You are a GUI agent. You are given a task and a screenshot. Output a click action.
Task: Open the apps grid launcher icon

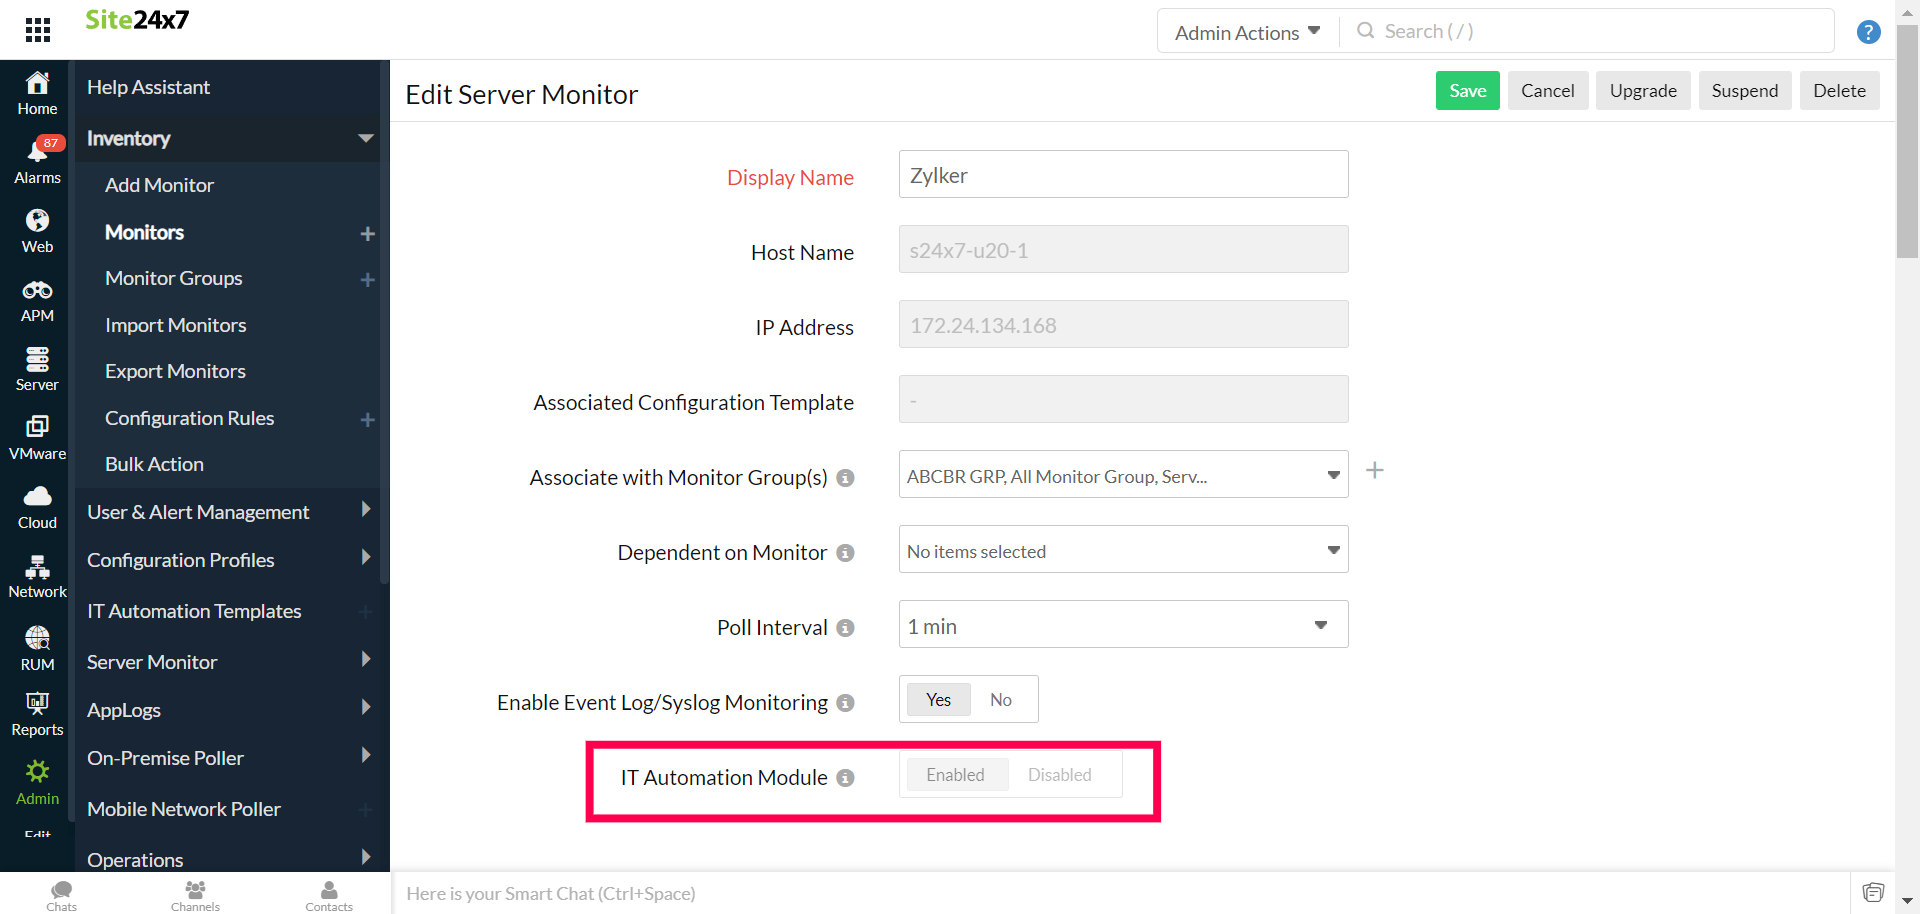pos(38,30)
